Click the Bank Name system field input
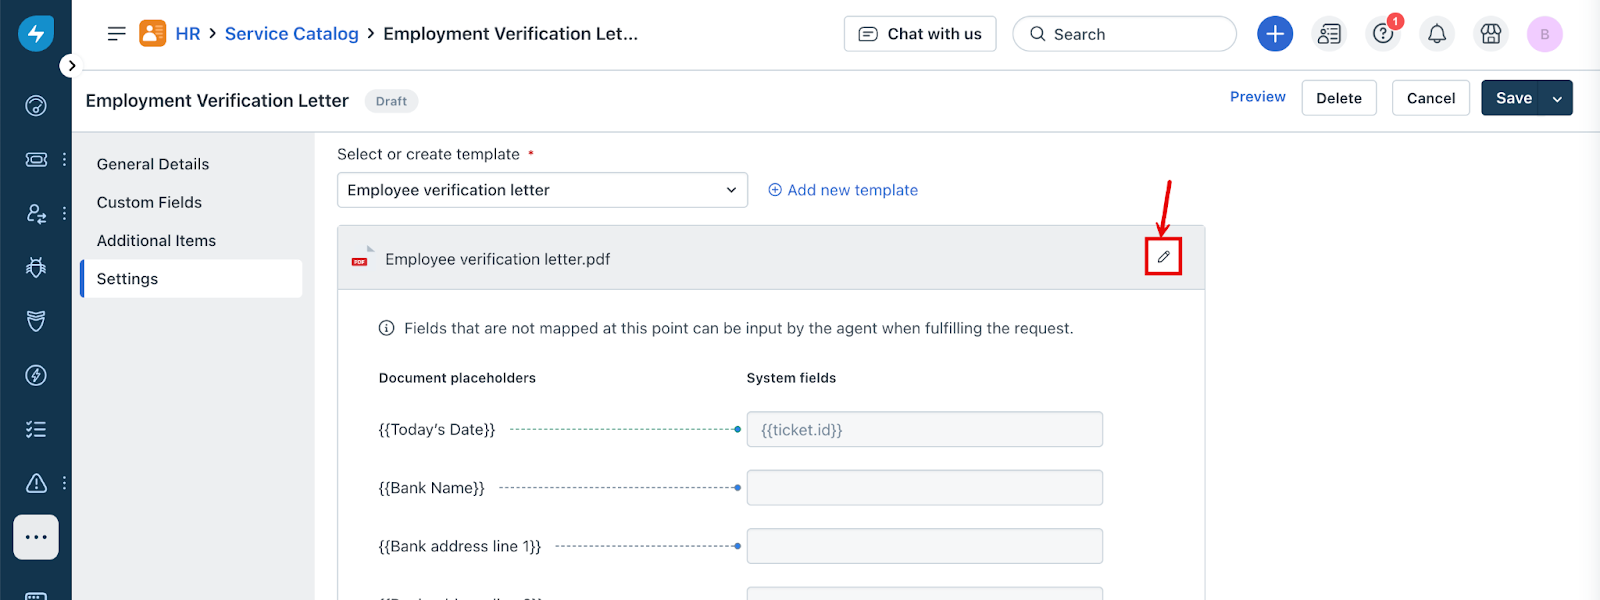The height and width of the screenshot is (600, 1600). coord(925,488)
